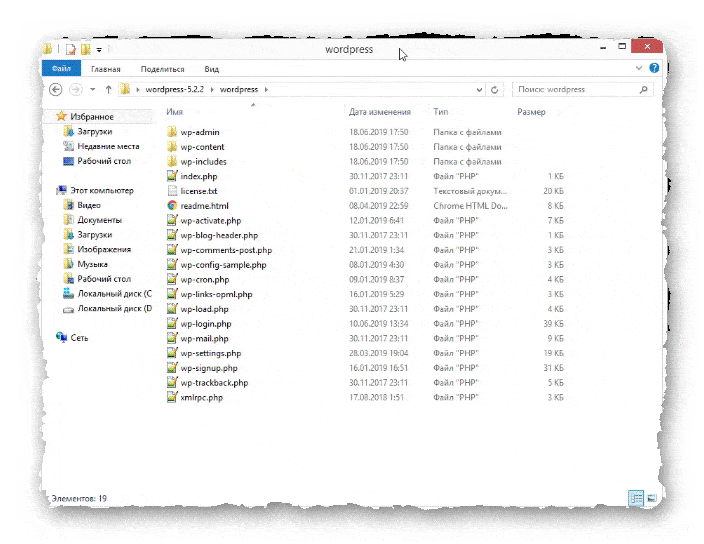Open the Поделиться ribbon tab
Viewport: 704px width, 544px height.
(x=163, y=69)
